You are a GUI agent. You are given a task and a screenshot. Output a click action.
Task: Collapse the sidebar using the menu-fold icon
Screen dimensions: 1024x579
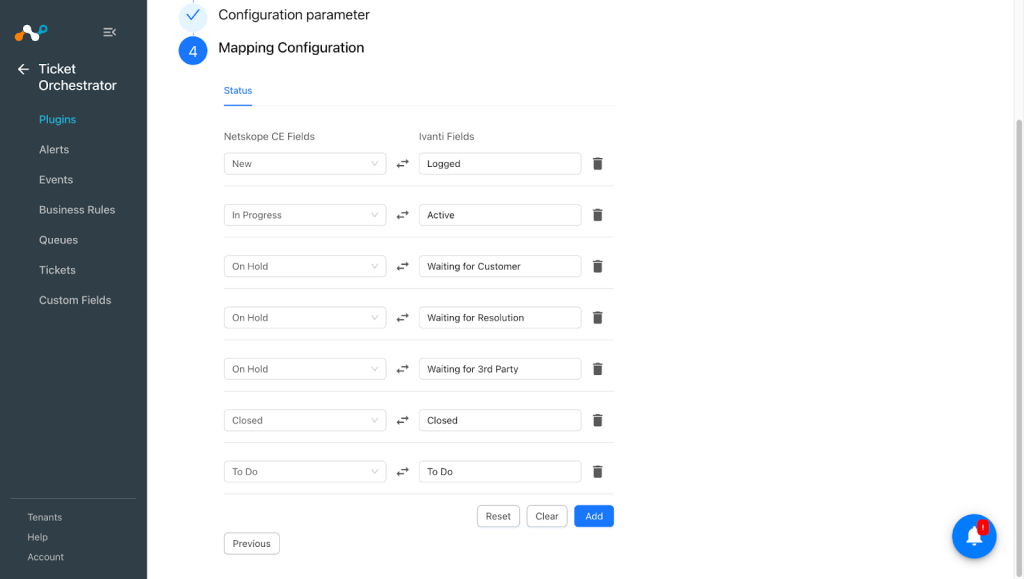[109, 32]
